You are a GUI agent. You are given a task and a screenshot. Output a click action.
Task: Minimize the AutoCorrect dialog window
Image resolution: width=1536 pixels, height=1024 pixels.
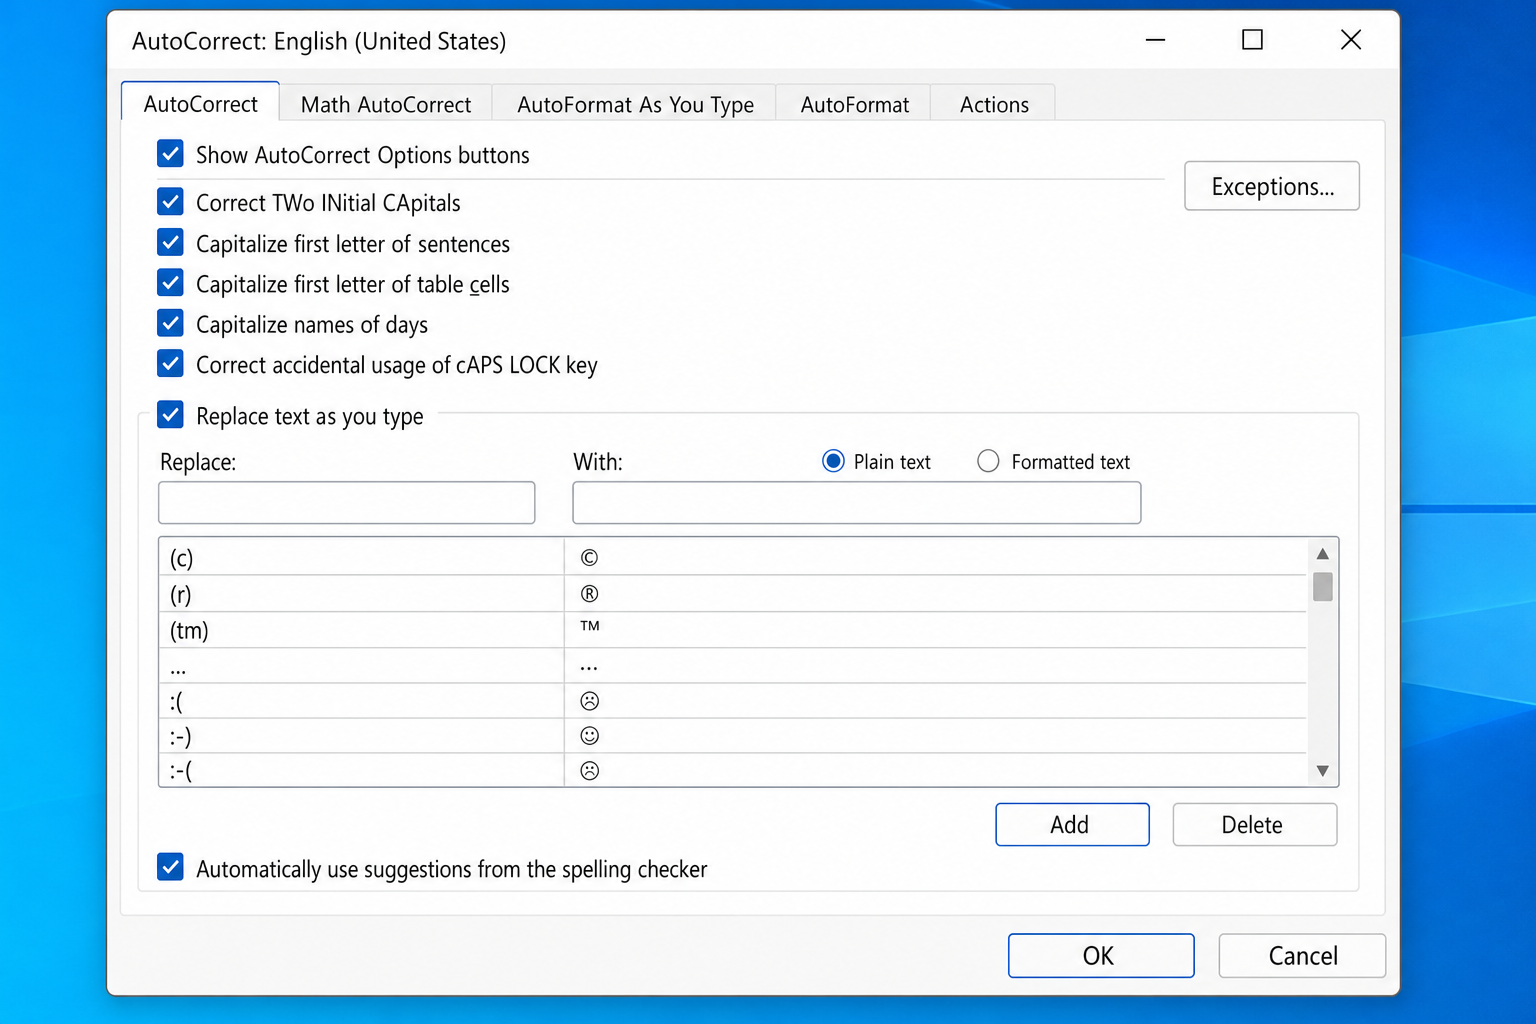point(1156,40)
